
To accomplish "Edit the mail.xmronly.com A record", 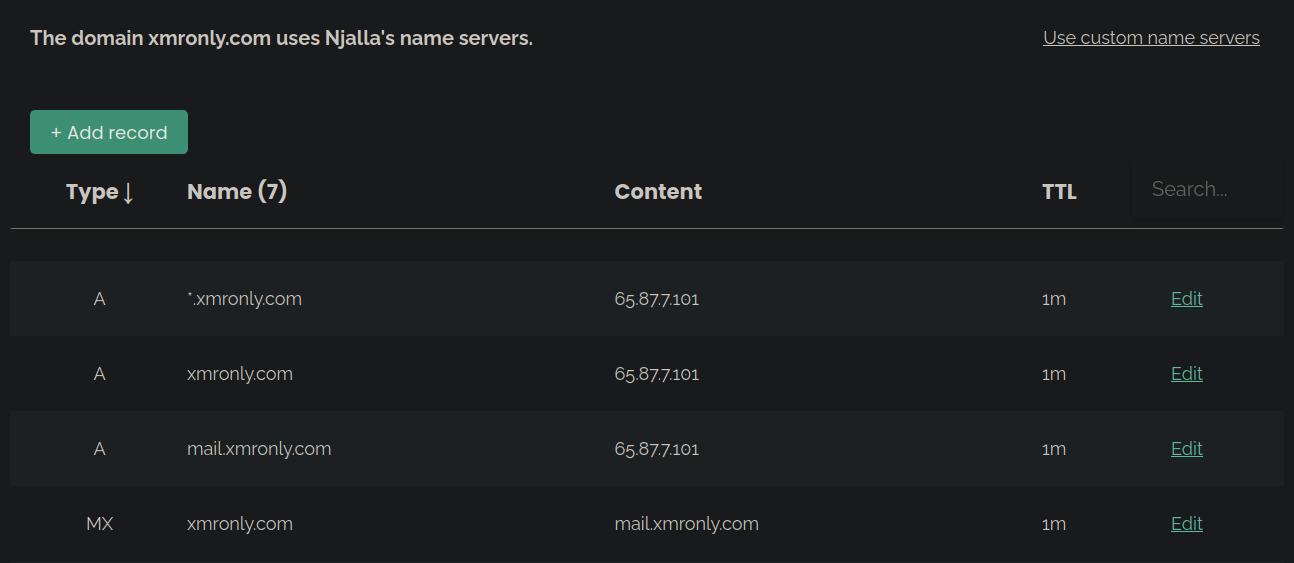I will pos(1186,449).
